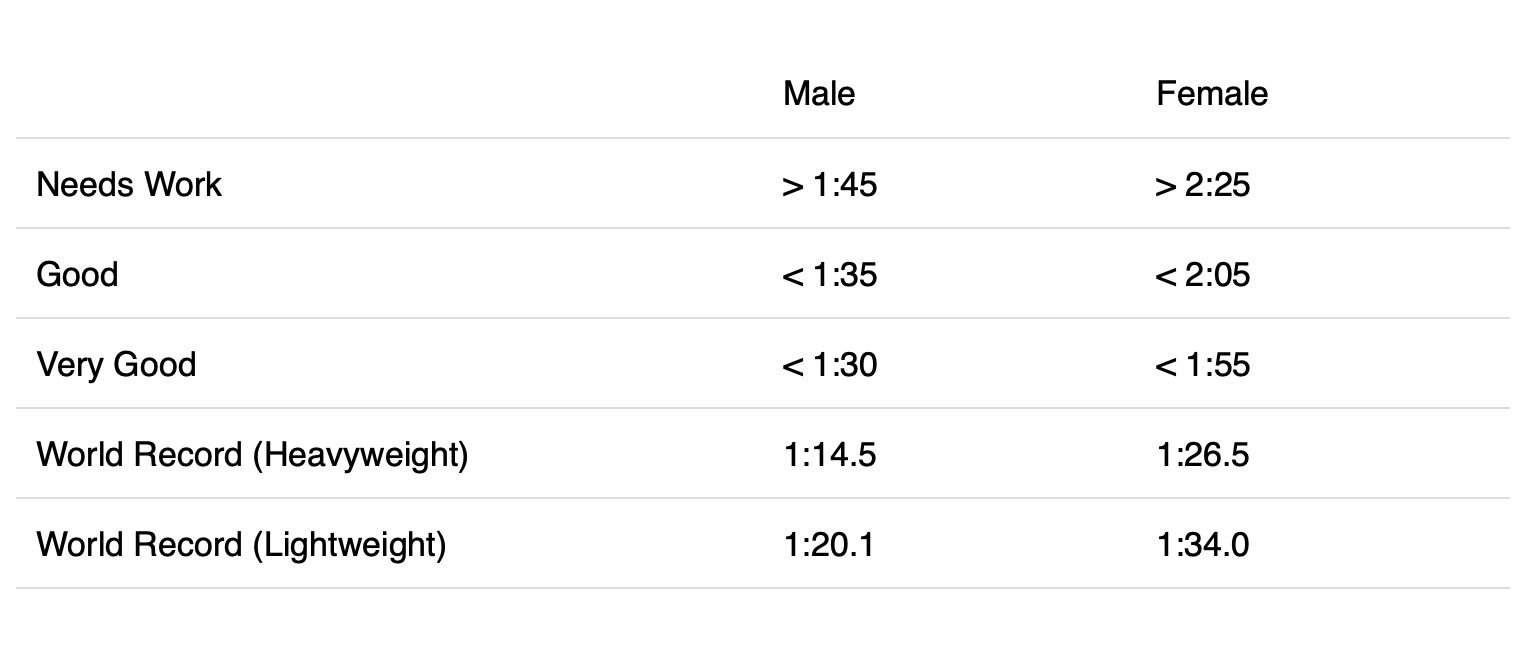Screen dimensions: 1521x656
Task: Click female lightweight record 1:34.0
Action: 1202,544
